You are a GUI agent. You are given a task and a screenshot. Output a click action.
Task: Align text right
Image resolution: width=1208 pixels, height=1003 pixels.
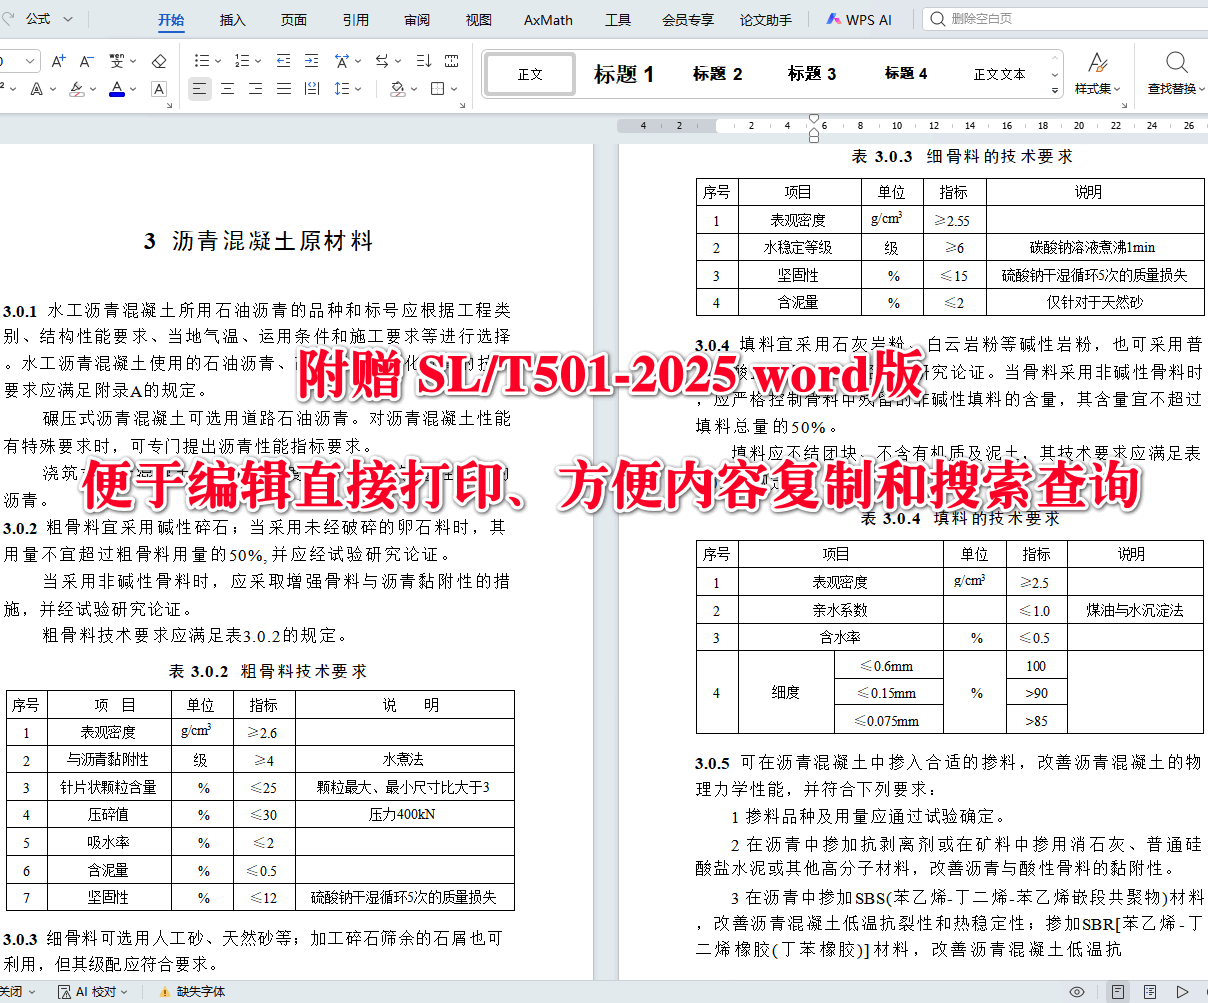(x=256, y=89)
